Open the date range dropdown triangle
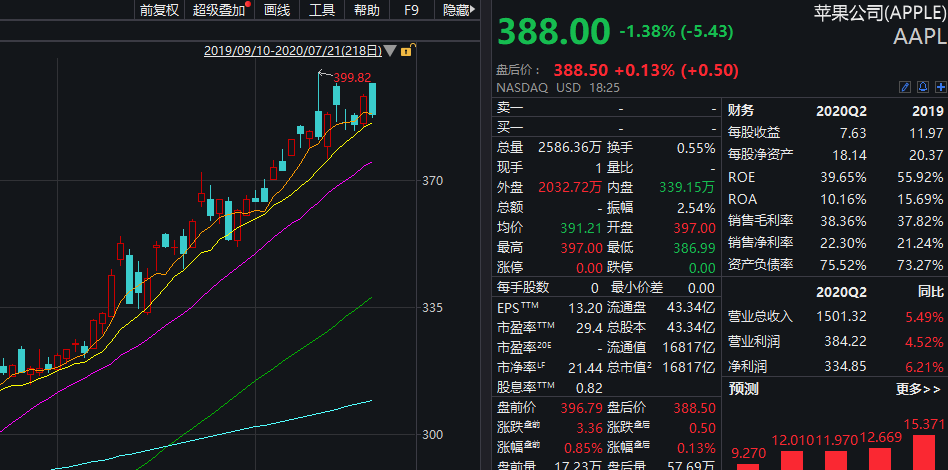The image size is (948, 470). (391, 51)
